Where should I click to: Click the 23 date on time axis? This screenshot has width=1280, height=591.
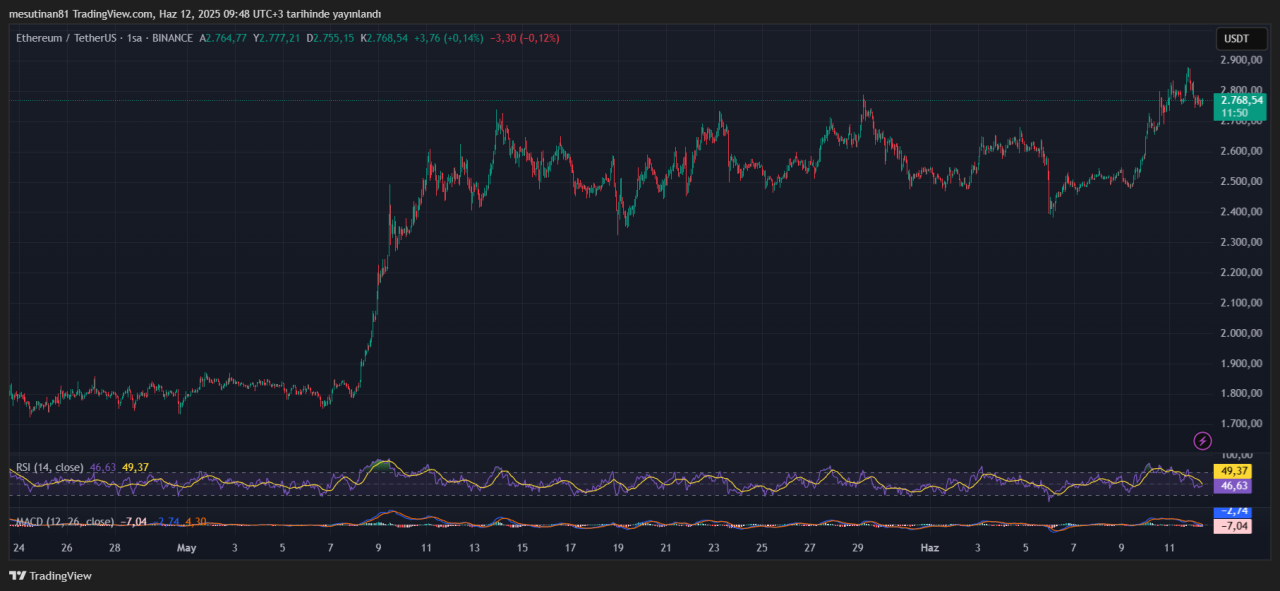click(715, 548)
